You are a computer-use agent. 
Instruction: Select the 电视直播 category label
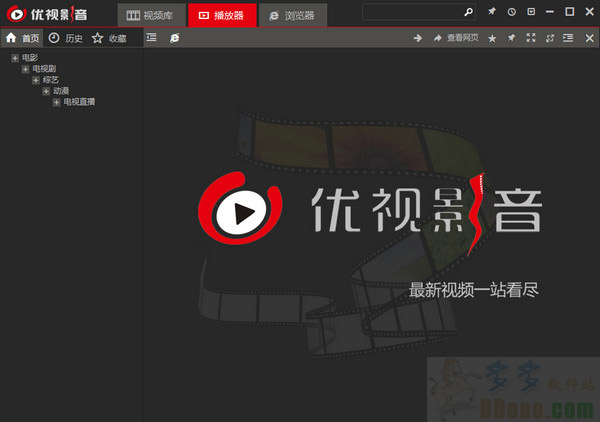[79, 102]
